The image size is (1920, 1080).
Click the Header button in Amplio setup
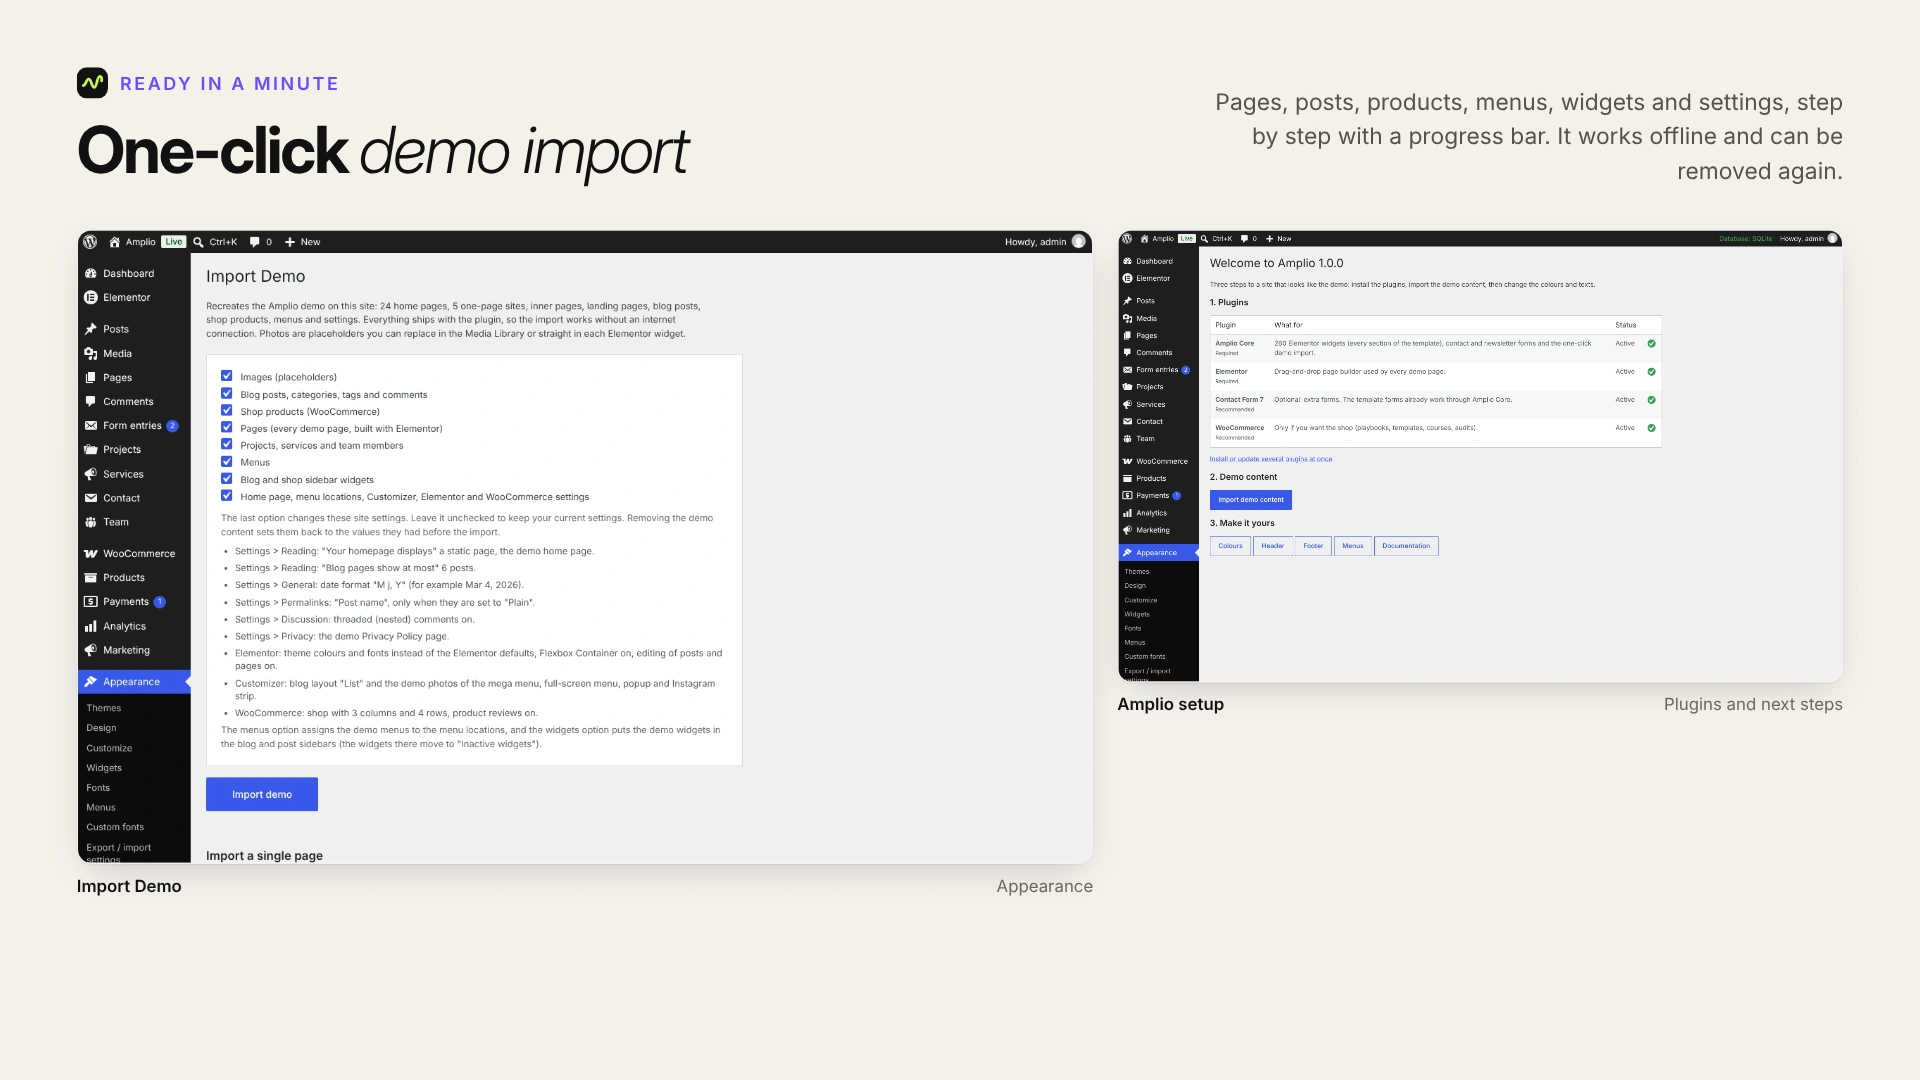tap(1272, 546)
